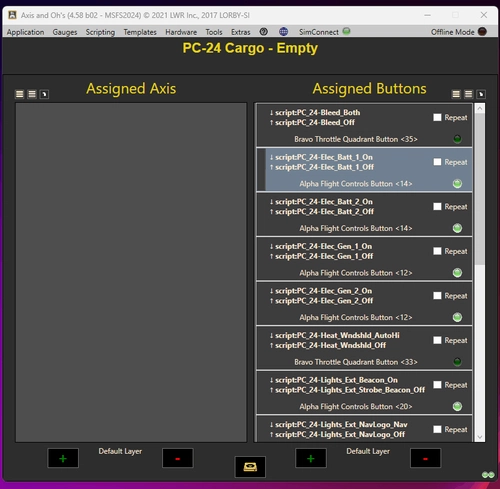This screenshot has height=489, width=500.
Task: Click Default Layer label under Assigned Buttons
Action: point(368,451)
